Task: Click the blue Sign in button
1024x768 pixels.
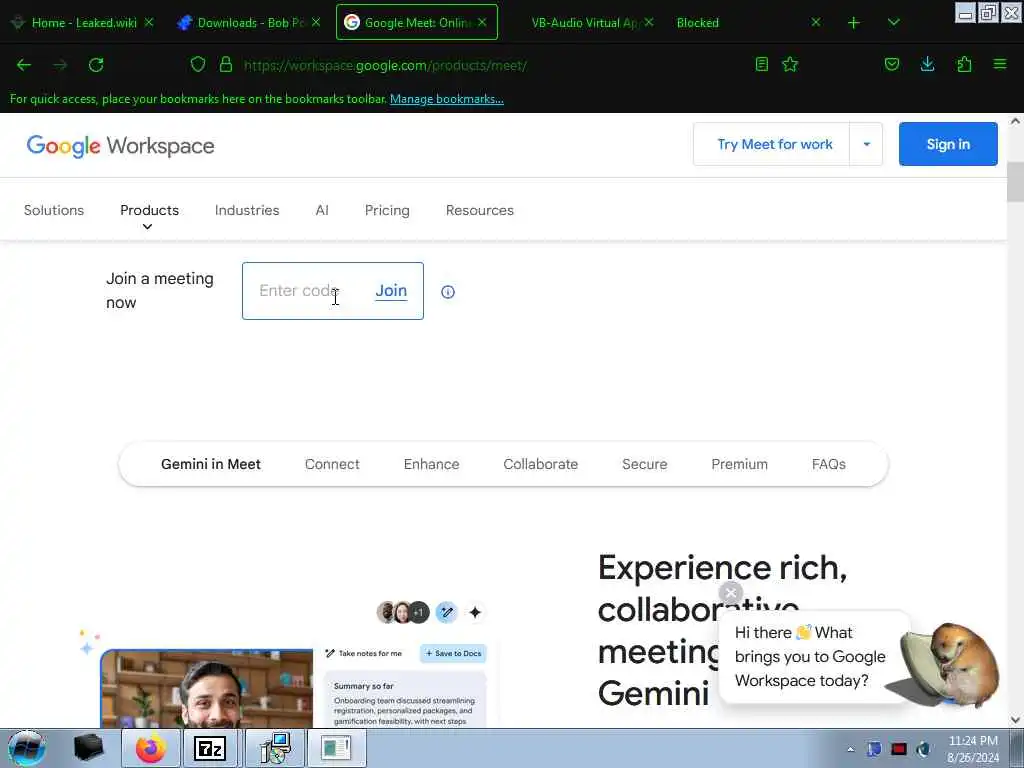Action: [x=948, y=144]
